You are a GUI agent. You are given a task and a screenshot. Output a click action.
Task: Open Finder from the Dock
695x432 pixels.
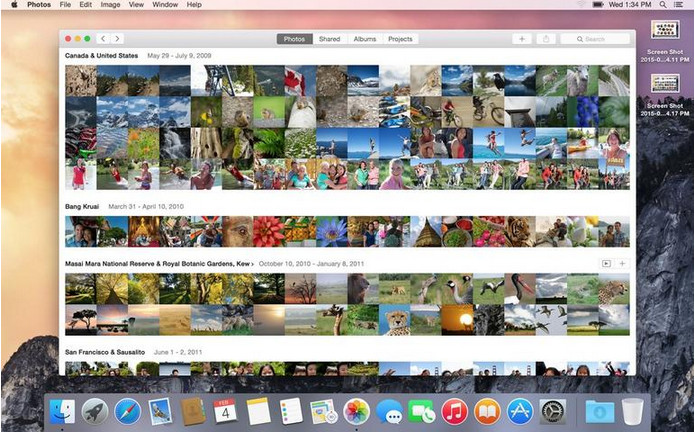coord(62,412)
